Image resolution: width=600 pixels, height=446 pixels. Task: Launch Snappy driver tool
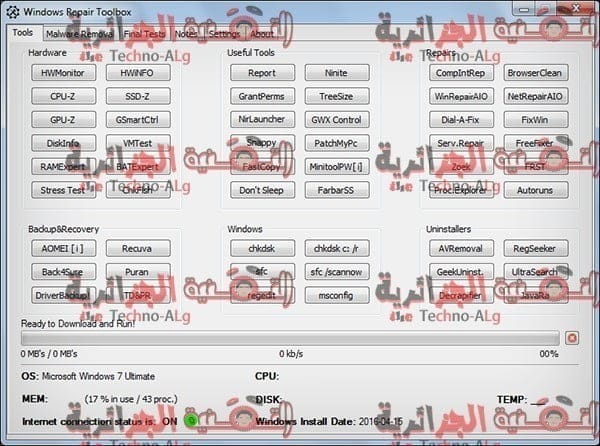tap(262, 143)
